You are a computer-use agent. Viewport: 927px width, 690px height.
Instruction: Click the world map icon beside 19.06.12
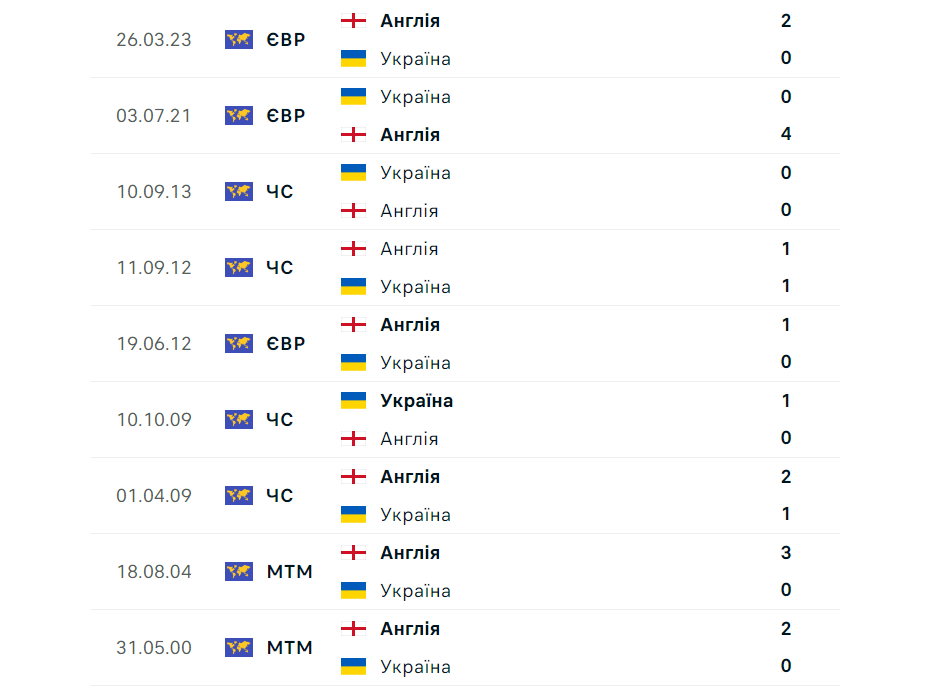[x=239, y=344]
